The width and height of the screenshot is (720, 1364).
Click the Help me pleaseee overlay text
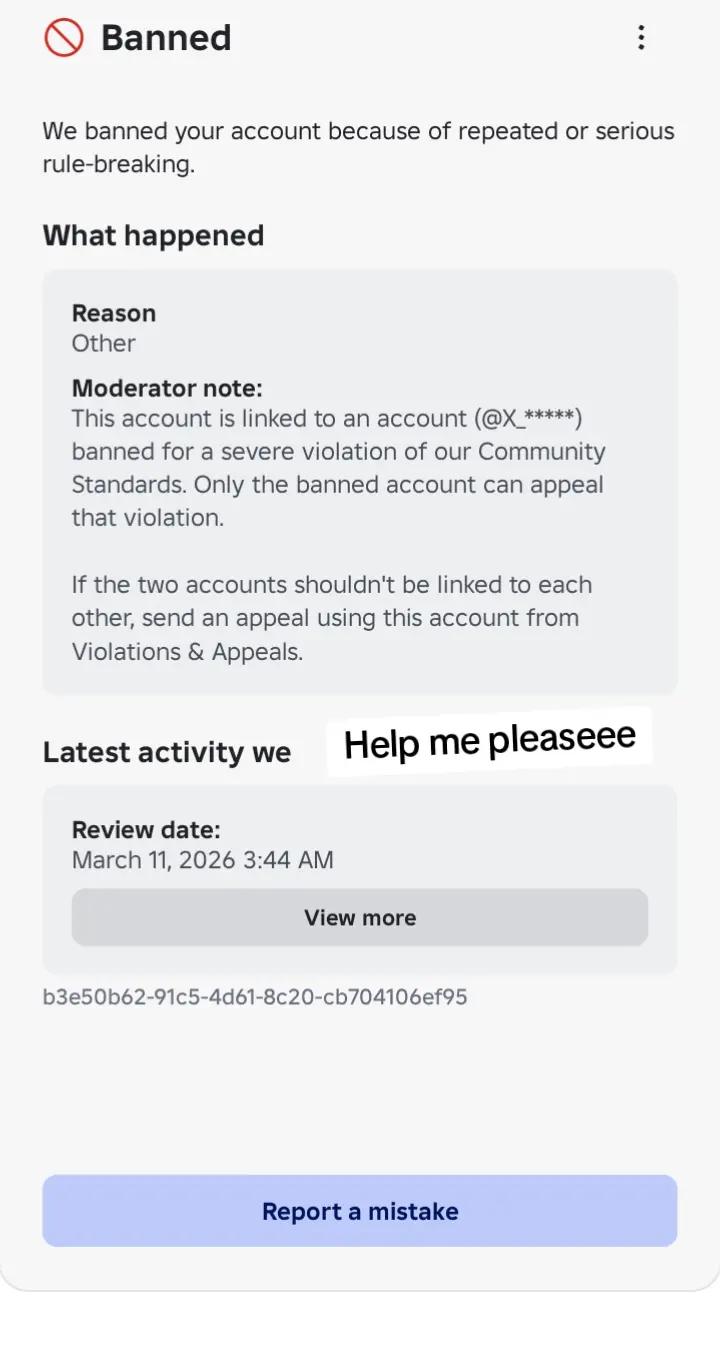[x=490, y=741]
